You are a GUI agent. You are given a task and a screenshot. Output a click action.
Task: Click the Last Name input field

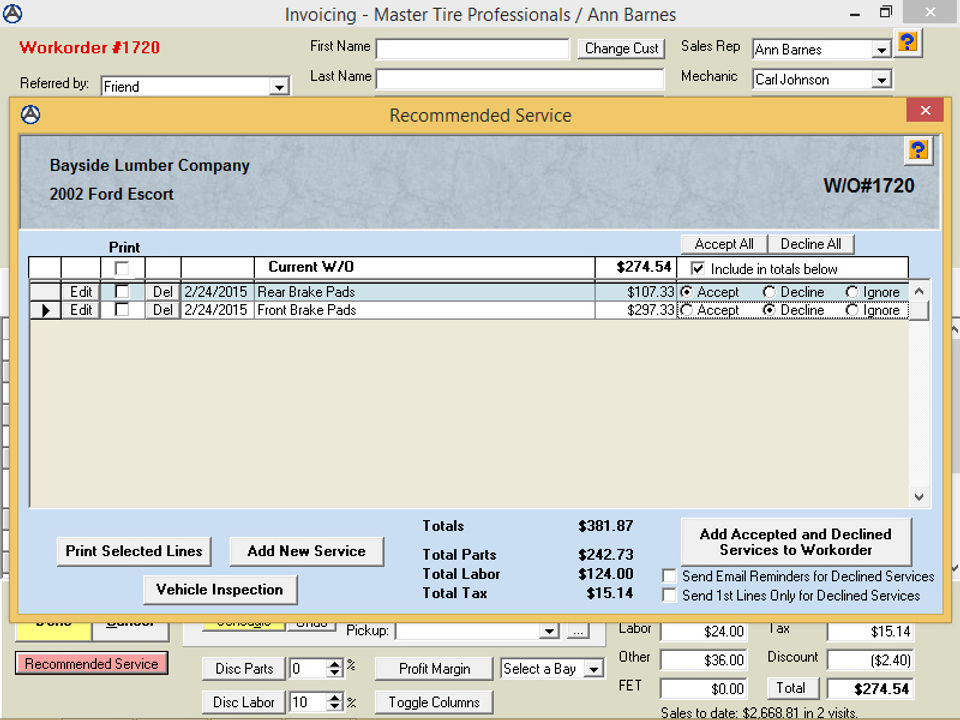tap(520, 79)
